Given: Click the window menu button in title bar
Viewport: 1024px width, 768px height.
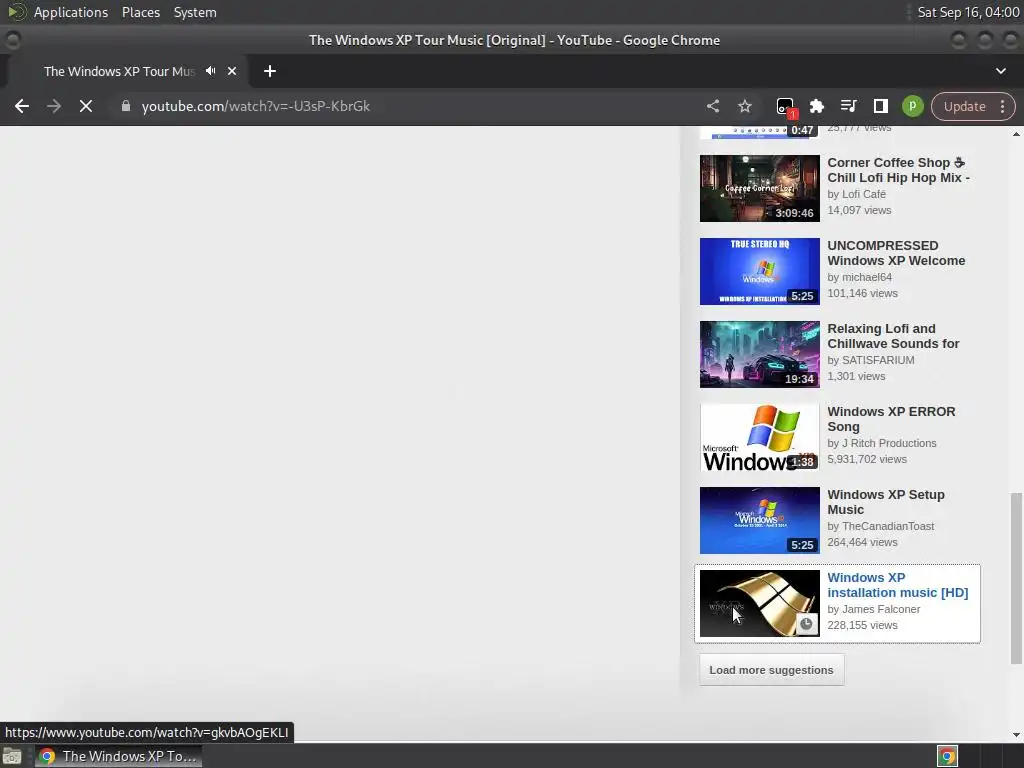Looking at the screenshot, I should (12, 40).
